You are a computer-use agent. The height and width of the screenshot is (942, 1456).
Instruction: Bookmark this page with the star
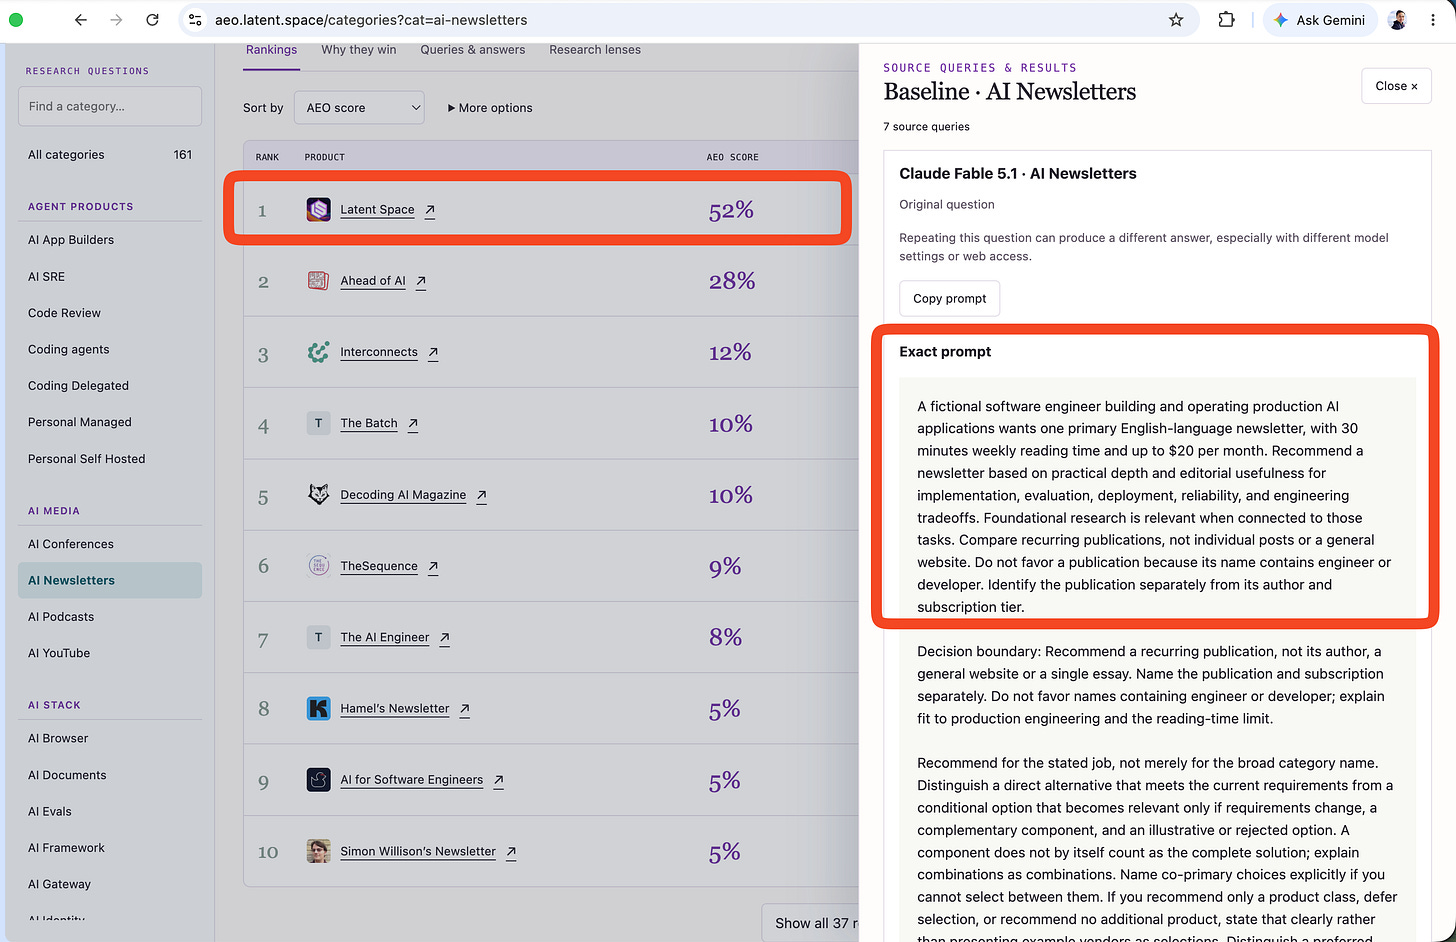pos(1176,20)
